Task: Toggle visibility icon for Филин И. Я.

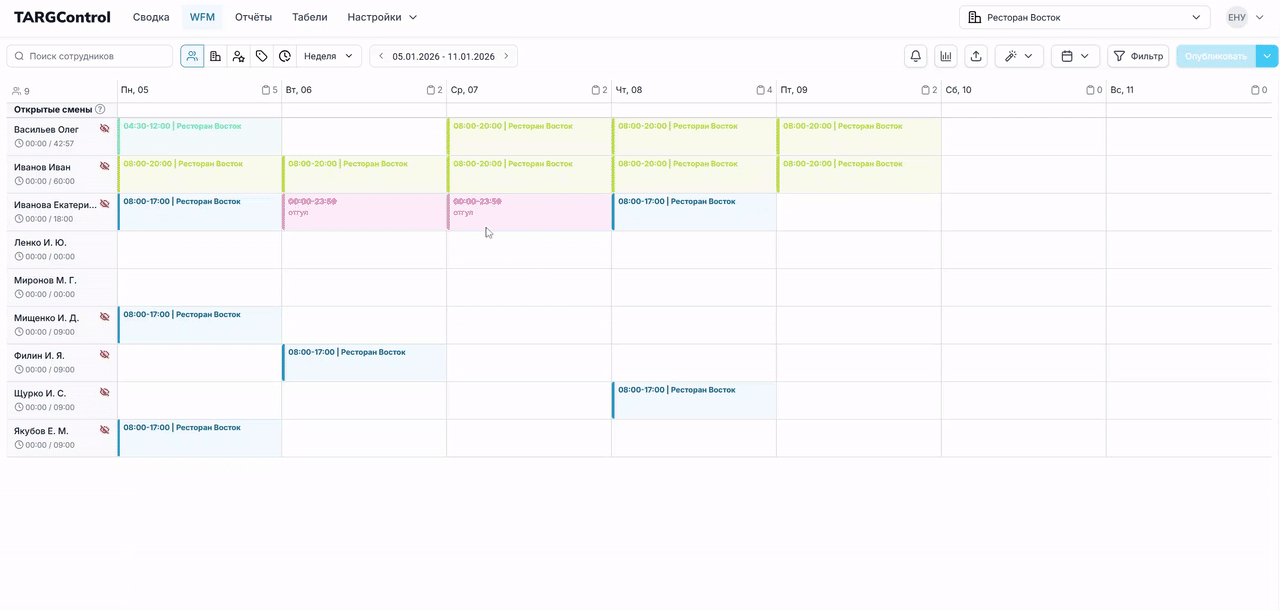Action: 104,355
